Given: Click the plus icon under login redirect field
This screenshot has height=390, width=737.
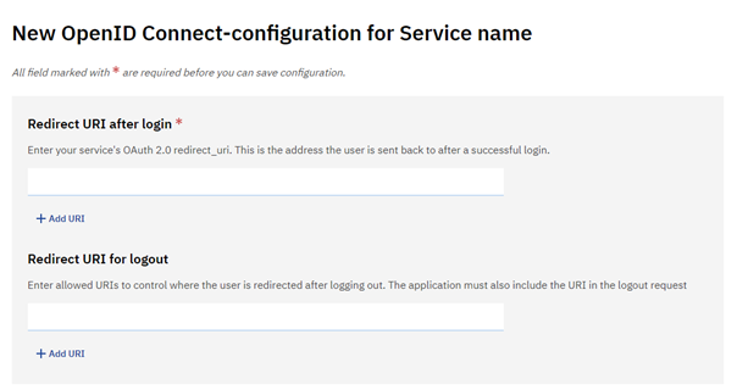Looking at the screenshot, I should pos(41,218).
